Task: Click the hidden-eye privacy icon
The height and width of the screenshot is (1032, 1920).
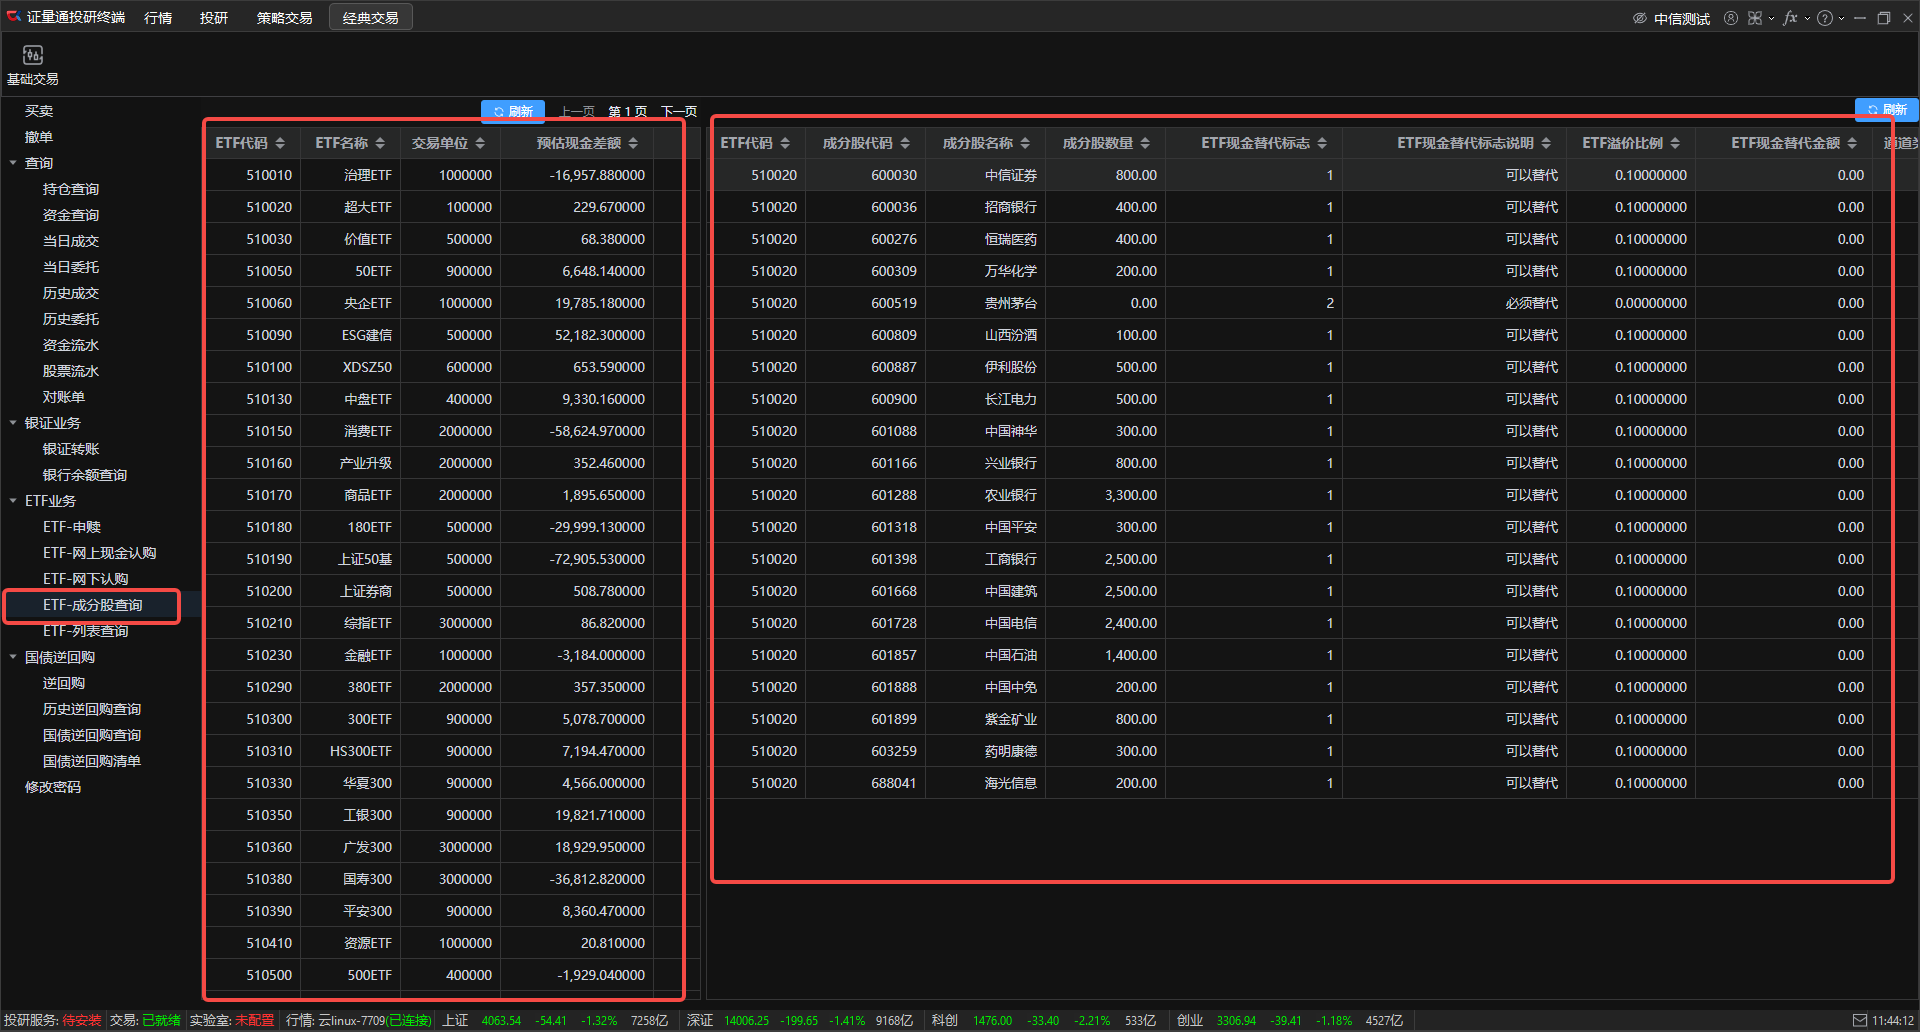Action: [1640, 18]
